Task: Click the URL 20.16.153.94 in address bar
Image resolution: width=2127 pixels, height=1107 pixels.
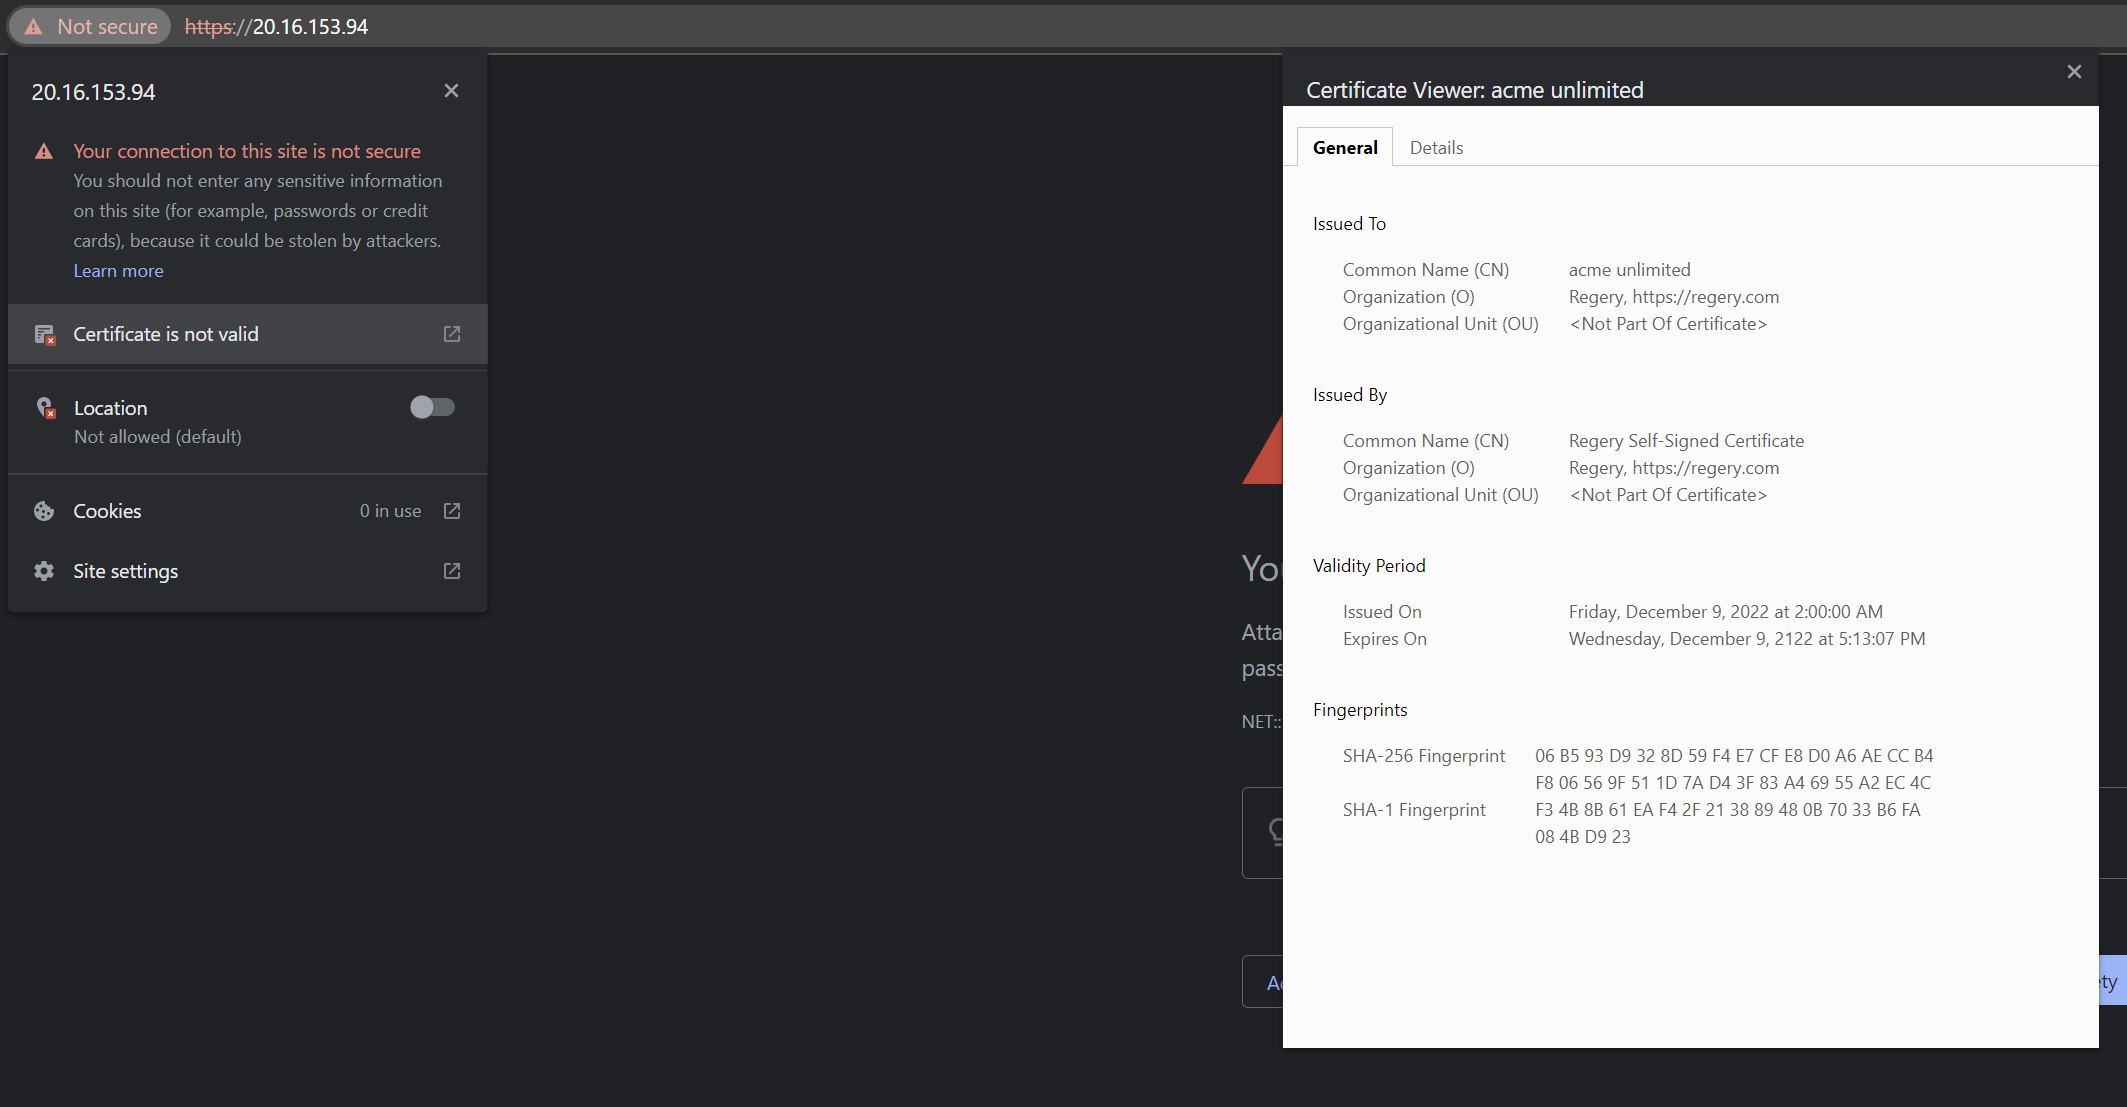Action: (310, 27)
